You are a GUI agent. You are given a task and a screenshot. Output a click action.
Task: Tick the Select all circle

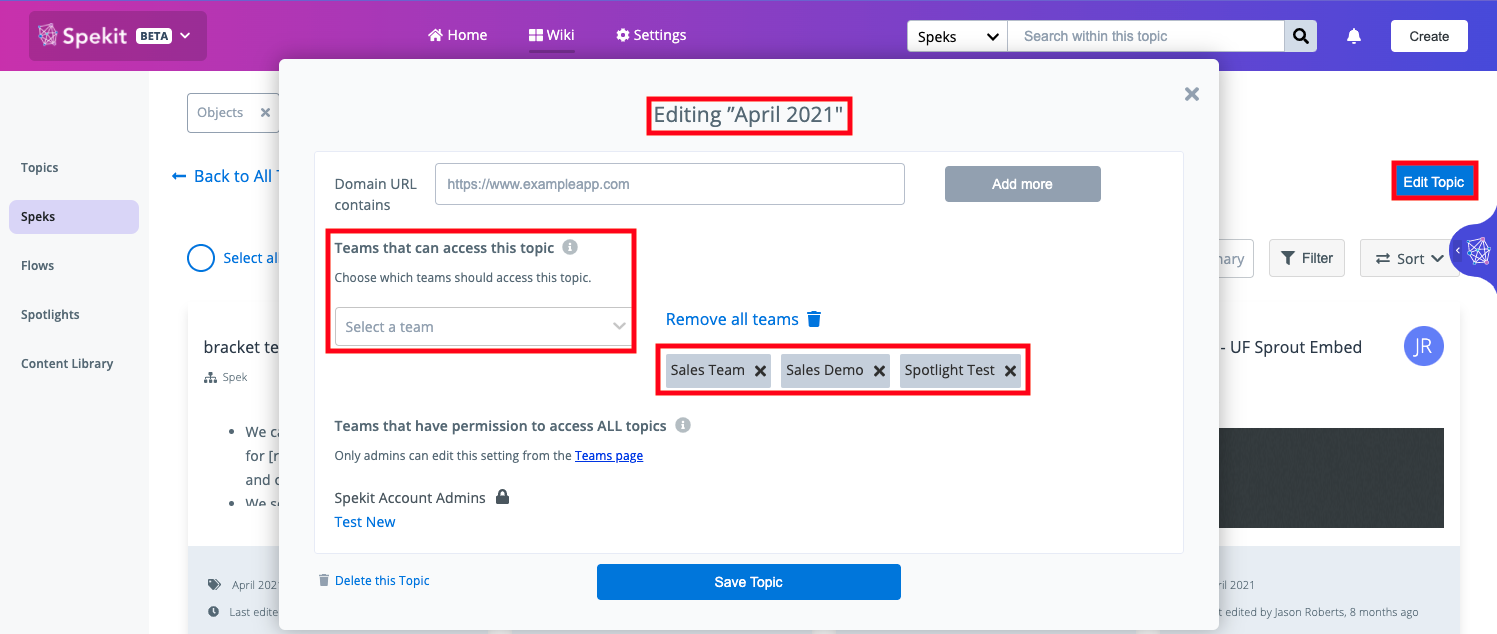tap(201, 258)
